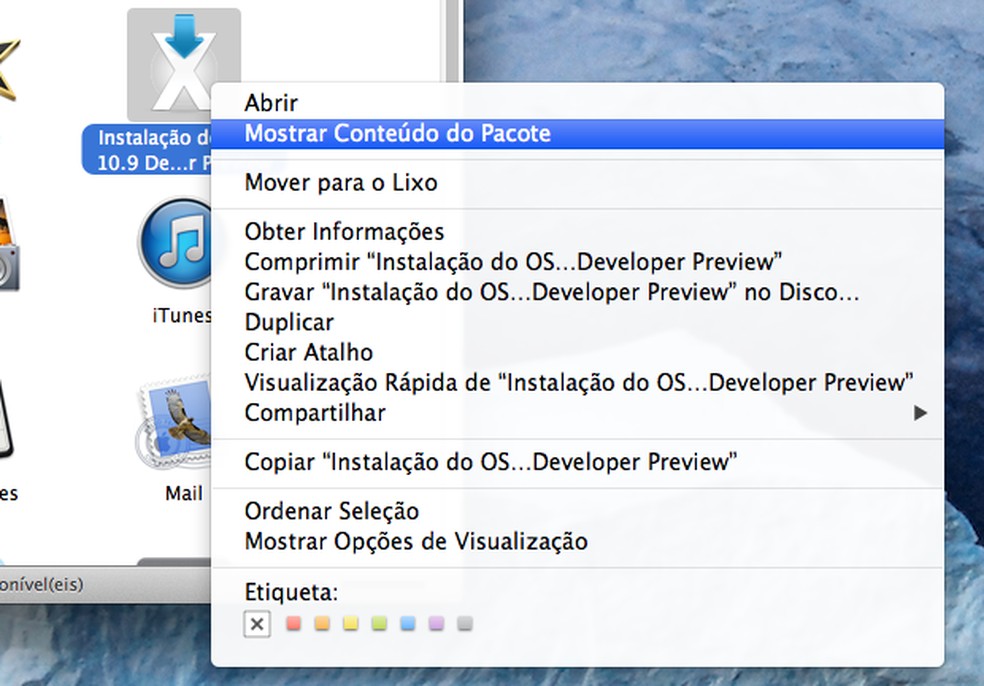The width and height of the screenshot is (984, 686).
Task: Choose Visualização Rápida menu entry
Action: point(579,382)
